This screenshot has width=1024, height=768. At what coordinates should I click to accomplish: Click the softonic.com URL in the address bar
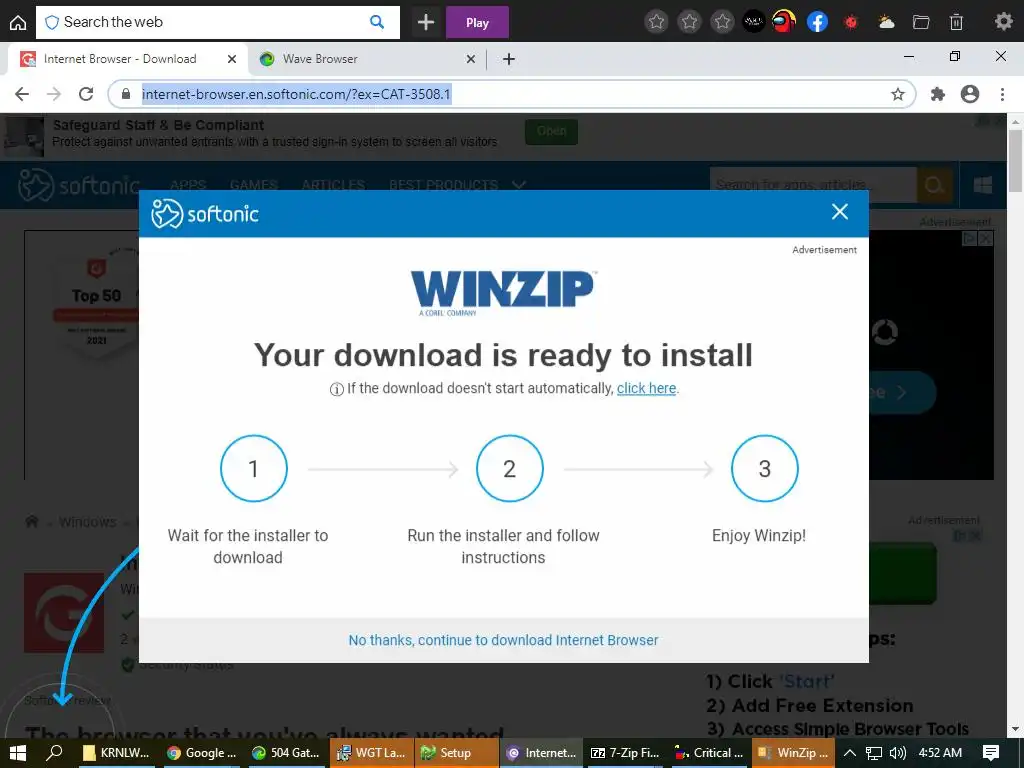pos(296,94)
